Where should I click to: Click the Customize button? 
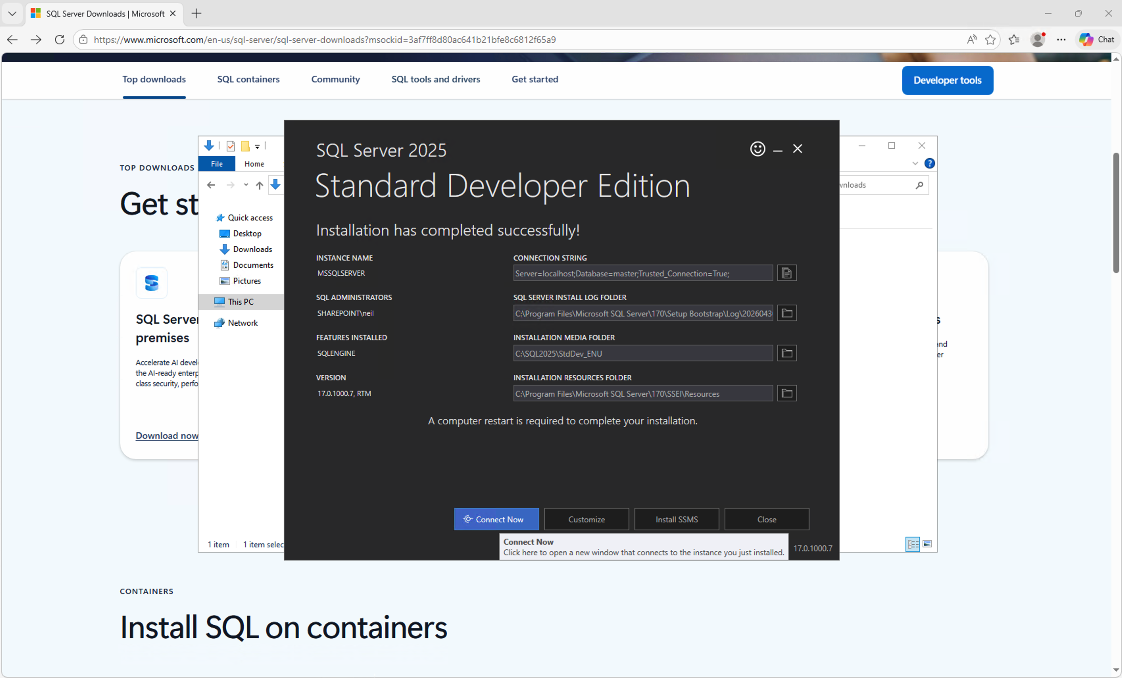point(586,519)
